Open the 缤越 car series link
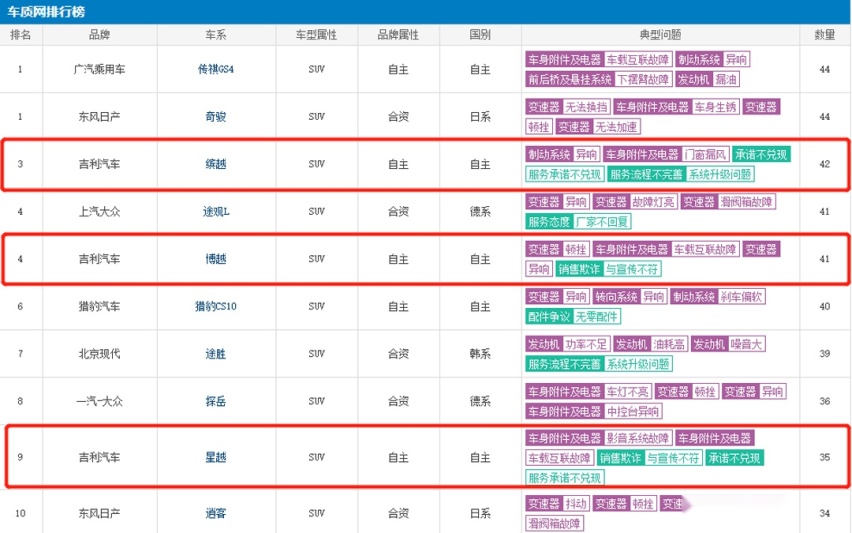852x533 pixels. coord(216,164)
